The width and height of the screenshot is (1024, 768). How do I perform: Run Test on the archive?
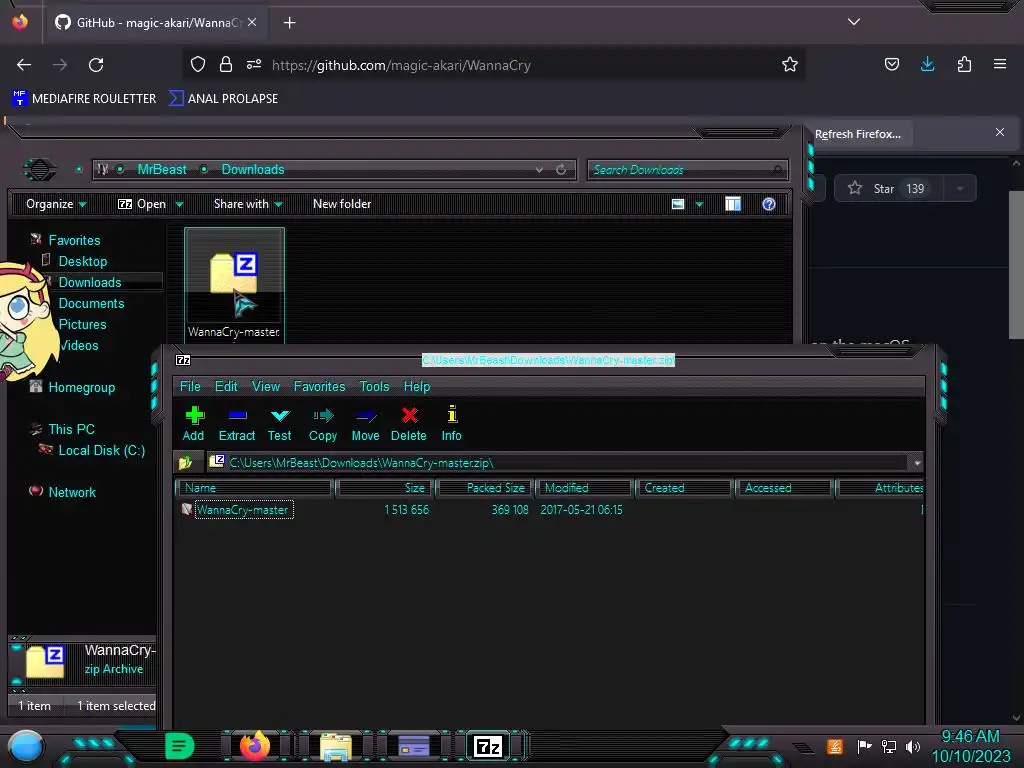tap(280, 423)
